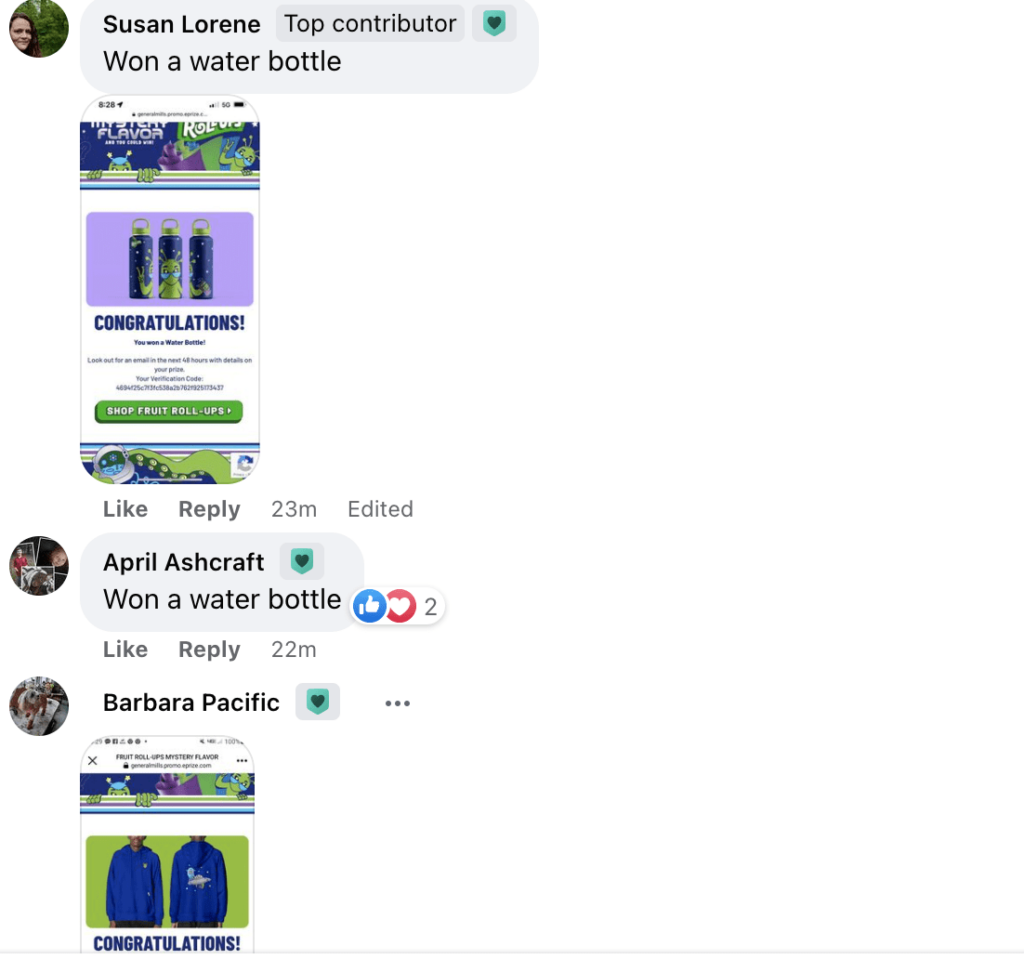Reply to April Ashcraft's comment
The image size is (1024, 959).
pyautogui.click(x=209, y=649)
